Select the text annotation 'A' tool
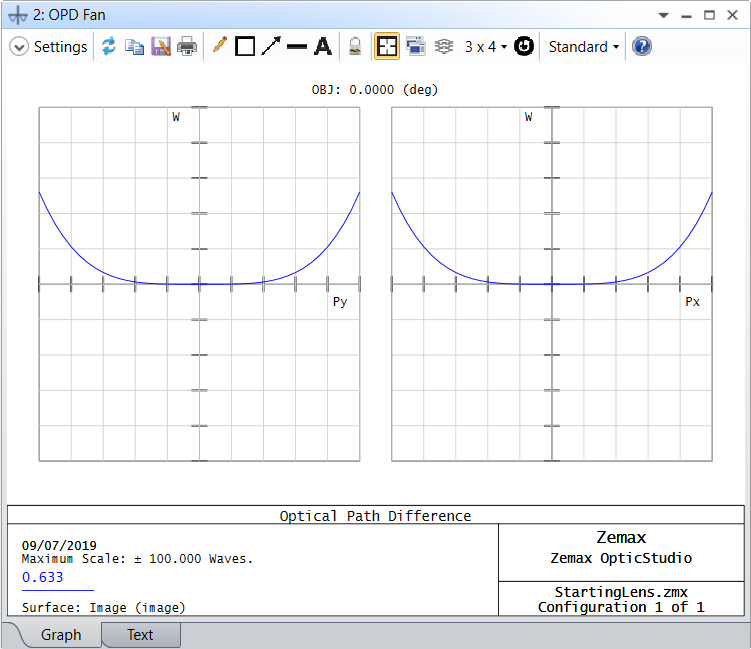This screenshot has width=751, height=649. 323,47
